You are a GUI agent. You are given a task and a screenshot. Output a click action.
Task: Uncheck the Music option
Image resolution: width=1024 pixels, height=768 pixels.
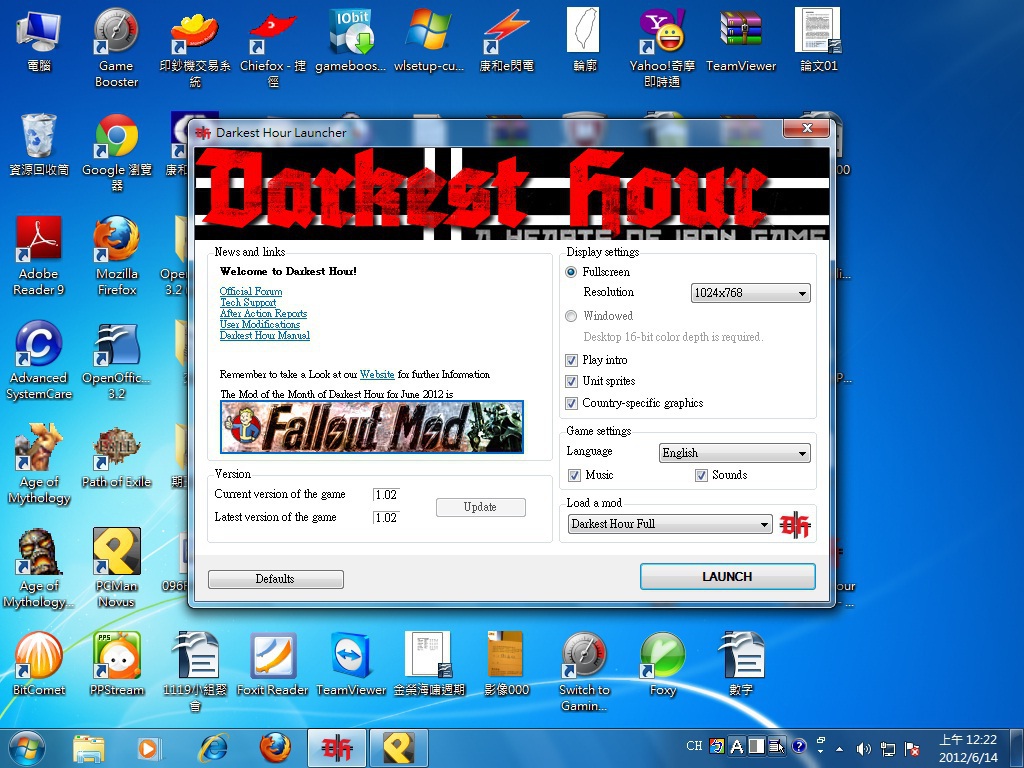575,476
